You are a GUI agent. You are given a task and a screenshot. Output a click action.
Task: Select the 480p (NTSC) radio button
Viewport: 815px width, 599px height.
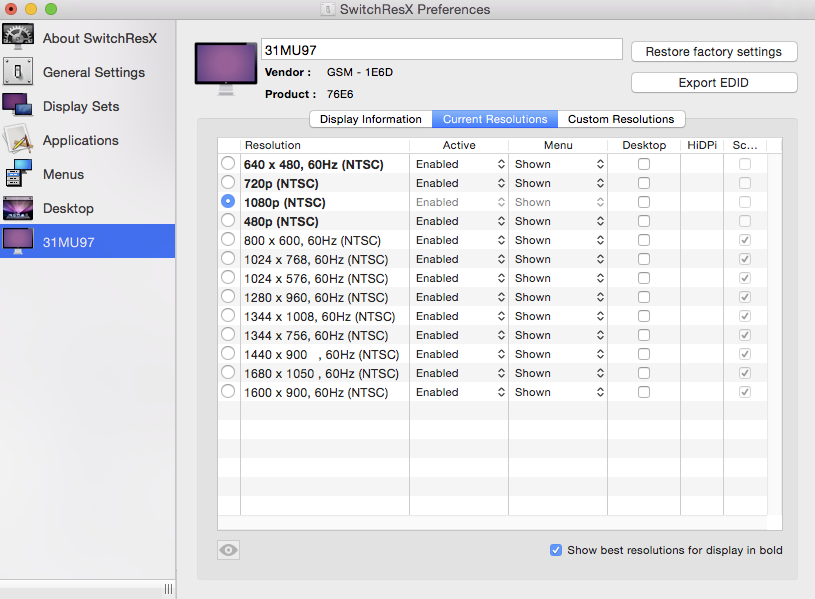coord(228,220)
